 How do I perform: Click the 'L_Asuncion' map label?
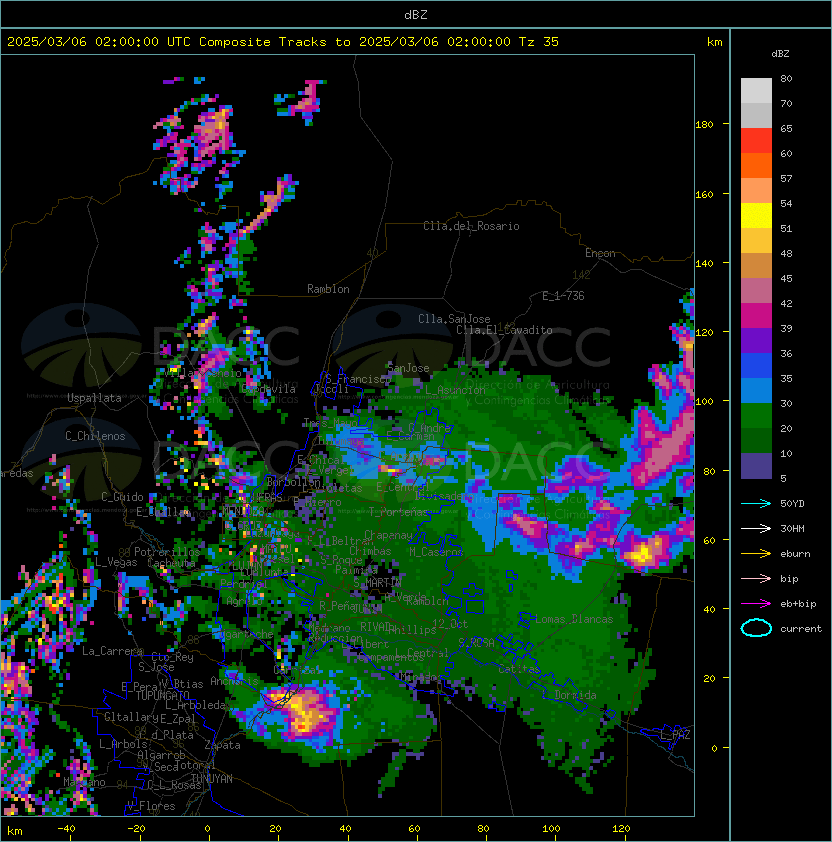(455, 390)
